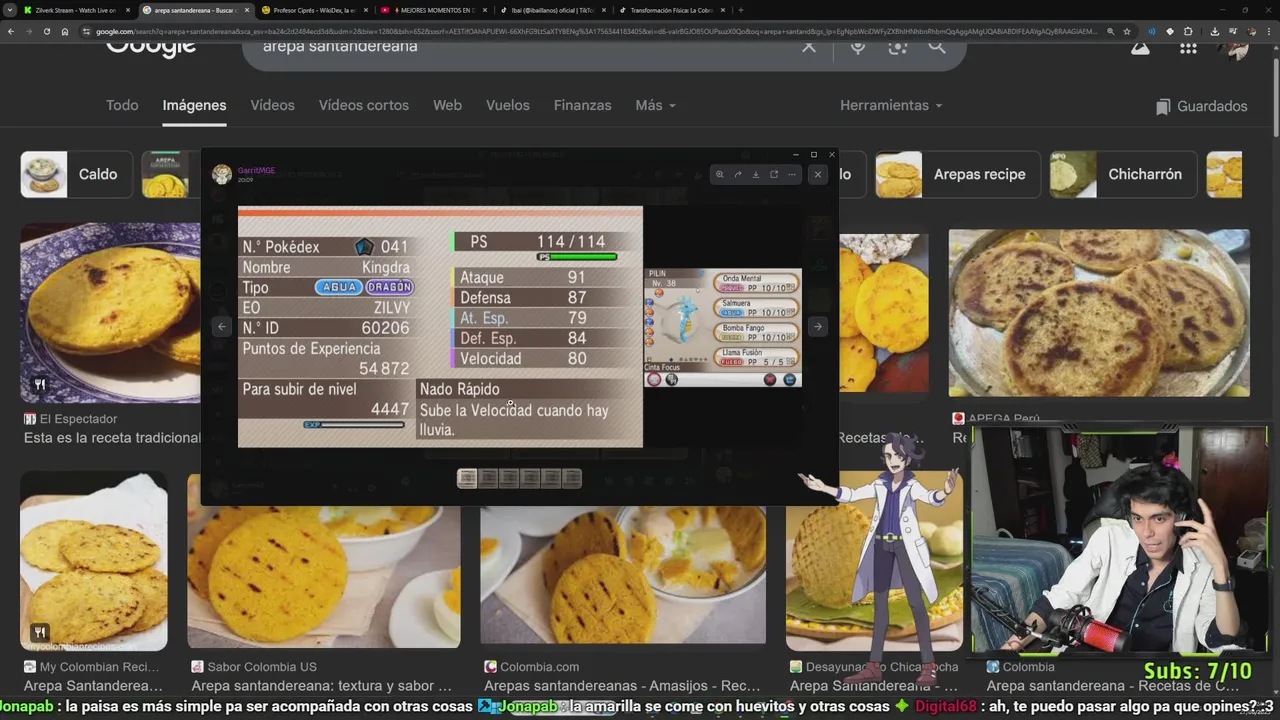
Task: Filter images by the Arepas recipe chip
Action: (958, 174)
